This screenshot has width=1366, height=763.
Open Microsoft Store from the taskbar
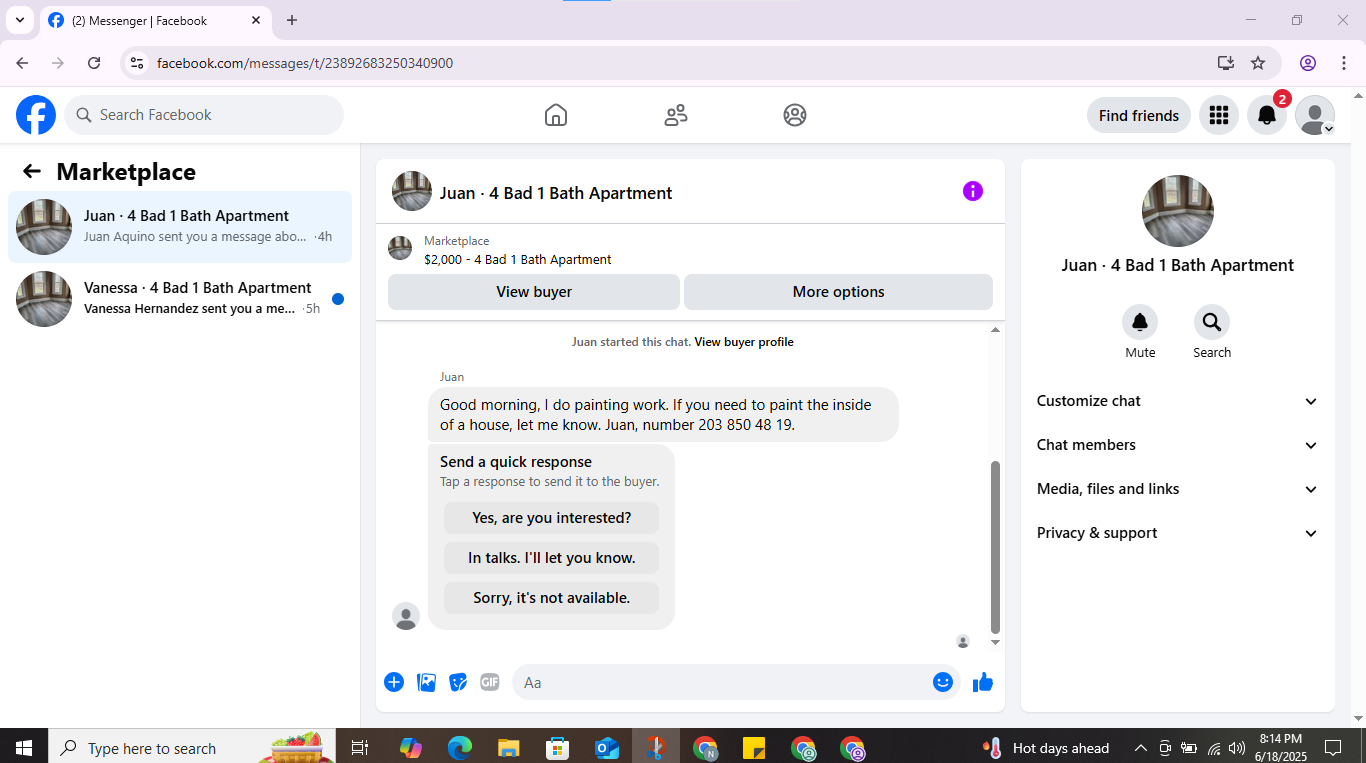point(557,748)
